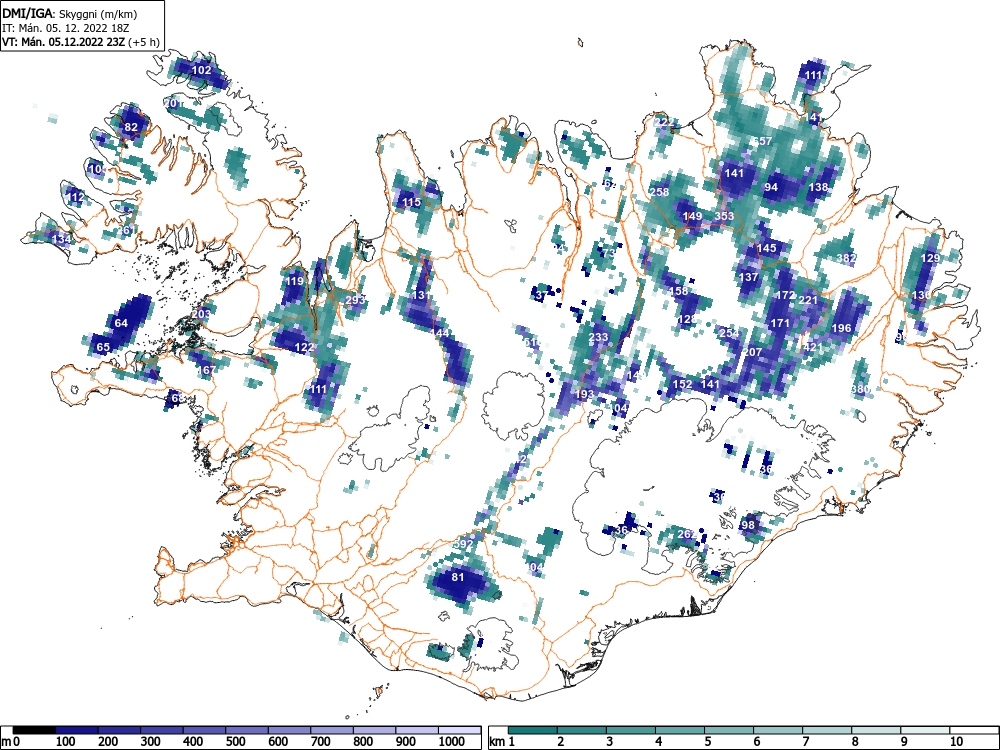The width and height of the screenshot is (1000, 750).
Task: Click the visibility value '145' on the map
Action: pos(767,248)
